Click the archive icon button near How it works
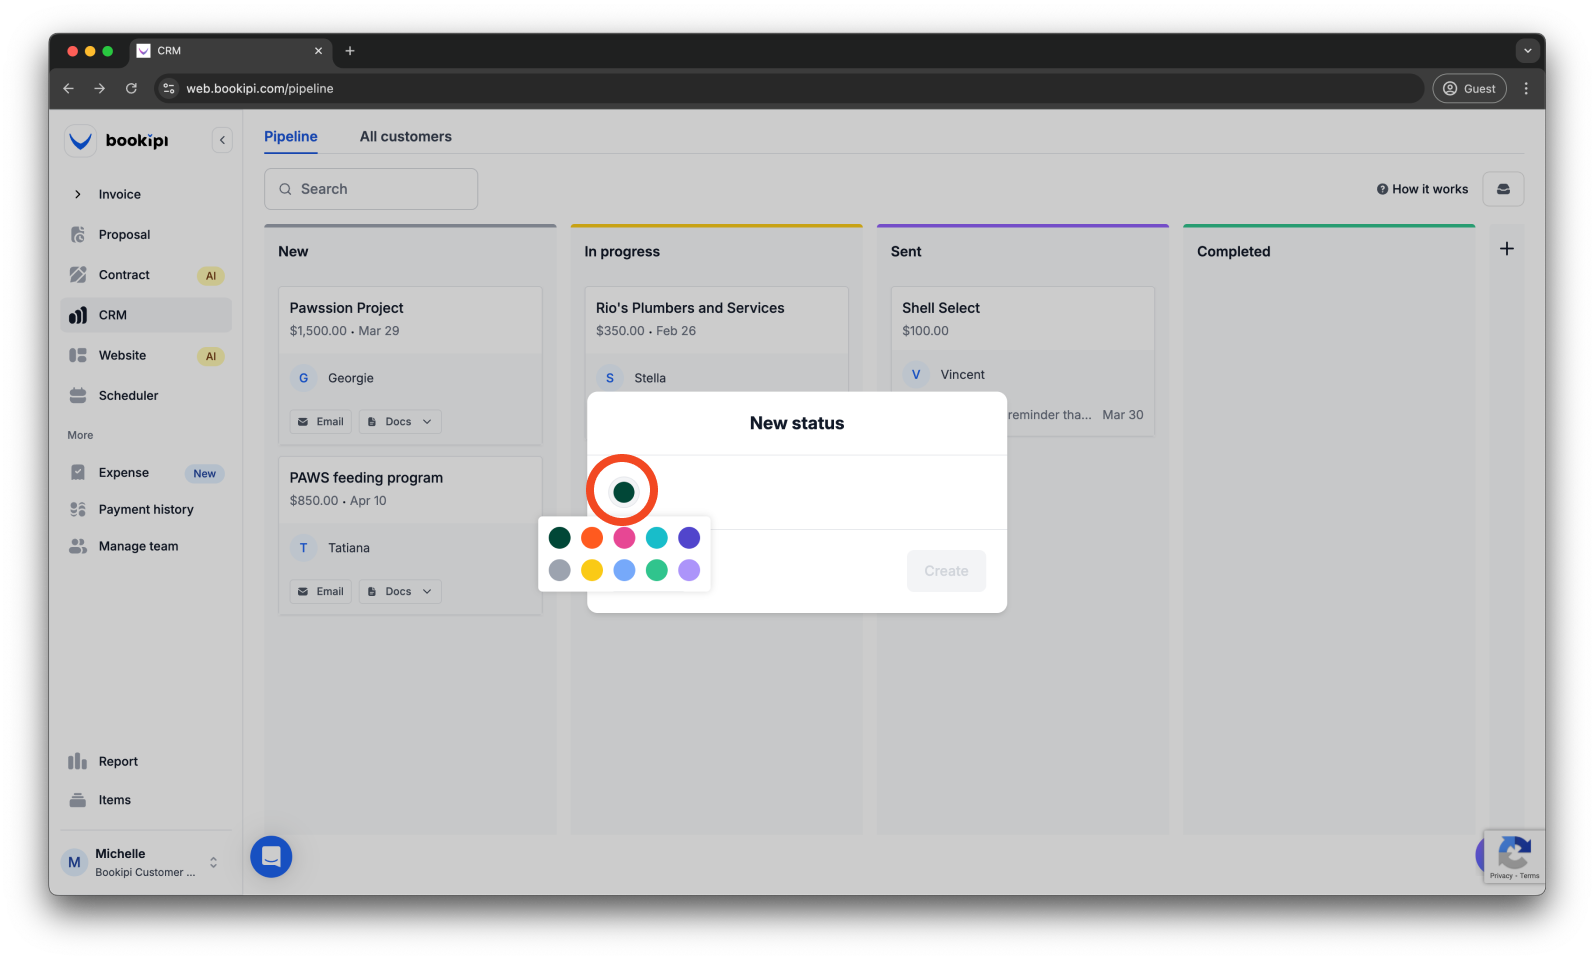Screen dimensions: 1595x960 (x=1503, y=189)
